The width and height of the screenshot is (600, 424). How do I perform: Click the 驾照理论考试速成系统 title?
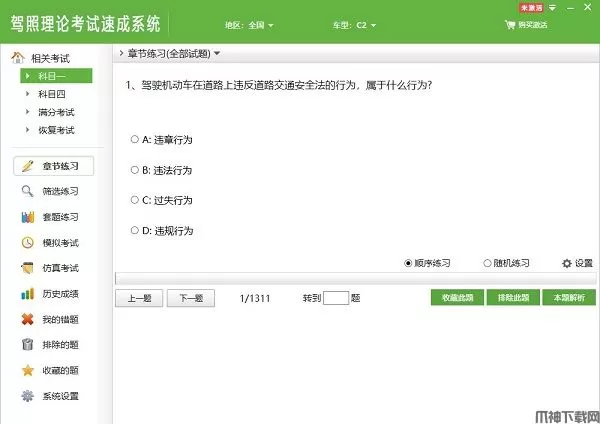coord(85,24)
